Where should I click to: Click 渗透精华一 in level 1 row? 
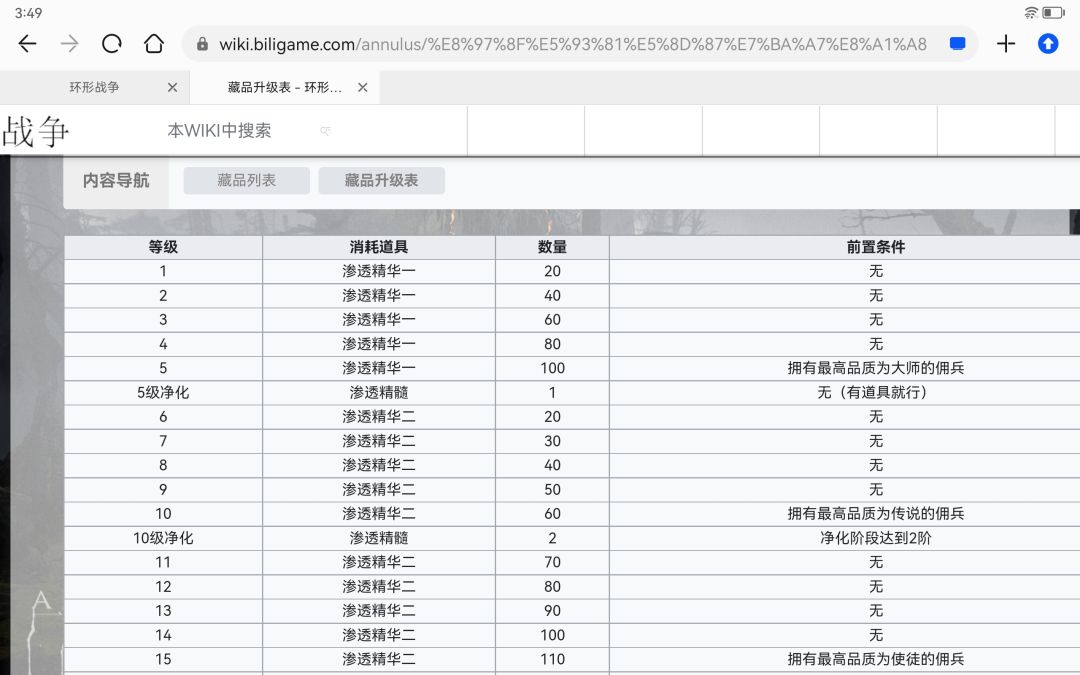click(379, 271)
